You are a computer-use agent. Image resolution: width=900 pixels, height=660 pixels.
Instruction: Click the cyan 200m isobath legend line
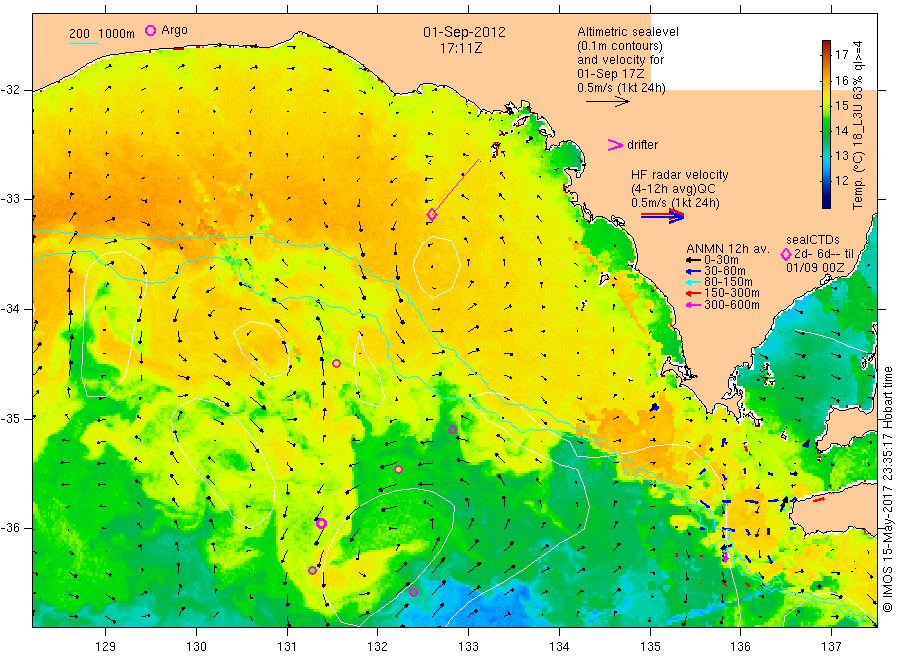pos(83,42)
